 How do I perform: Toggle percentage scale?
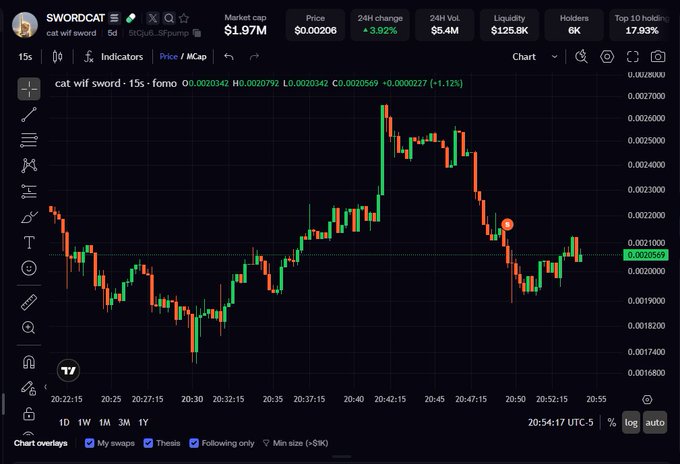coord(611,422)
